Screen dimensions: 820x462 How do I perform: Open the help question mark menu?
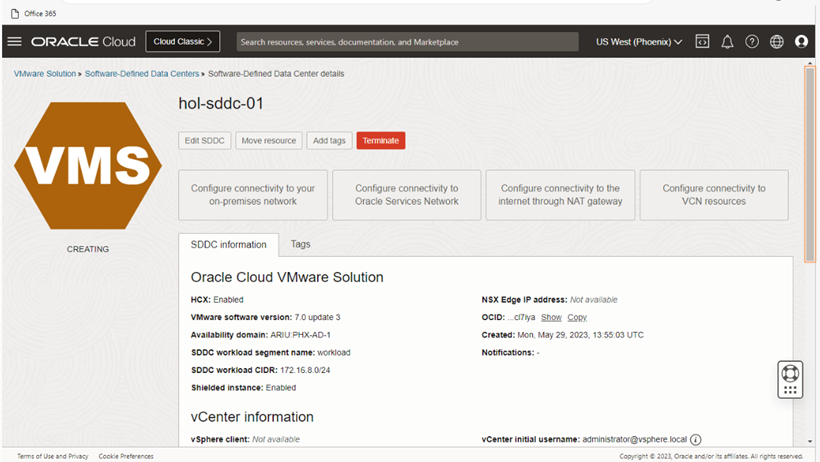[x=752, y=41]
